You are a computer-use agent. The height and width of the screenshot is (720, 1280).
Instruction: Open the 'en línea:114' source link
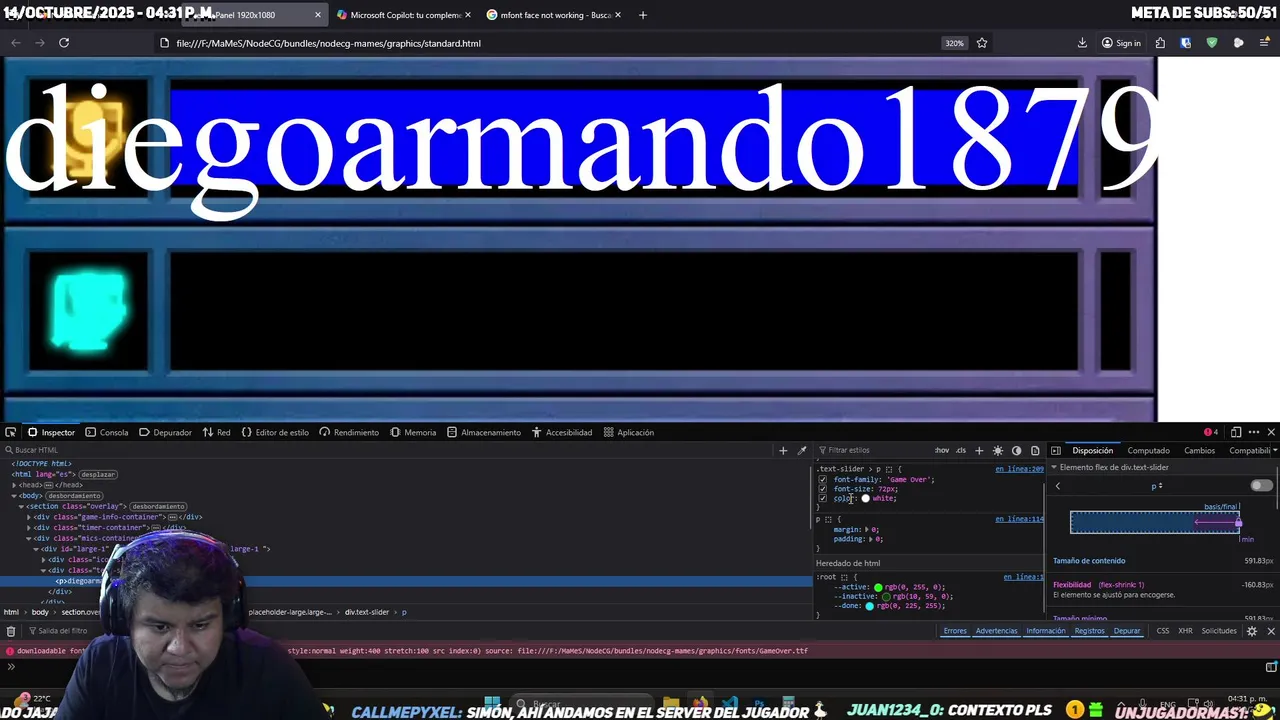tap(1019, 519)
